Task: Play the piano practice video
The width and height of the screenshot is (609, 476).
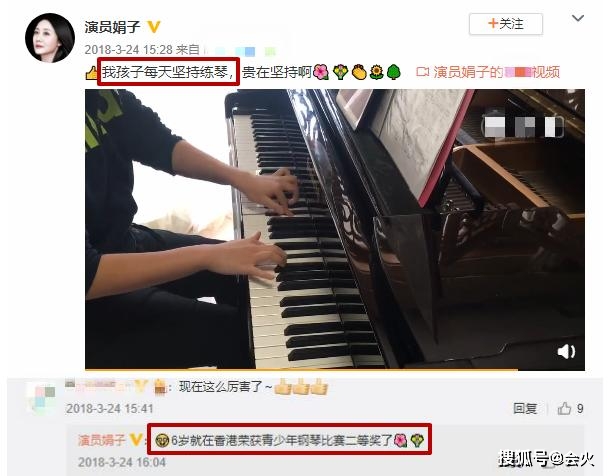Action: 335,229
